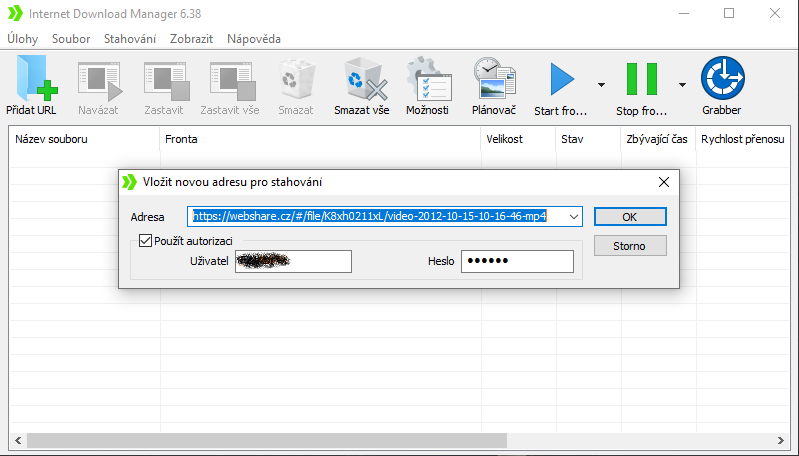799x456 pixels.
Task: Open the Plánovač scheduler icon
Action: click(494, 78)
